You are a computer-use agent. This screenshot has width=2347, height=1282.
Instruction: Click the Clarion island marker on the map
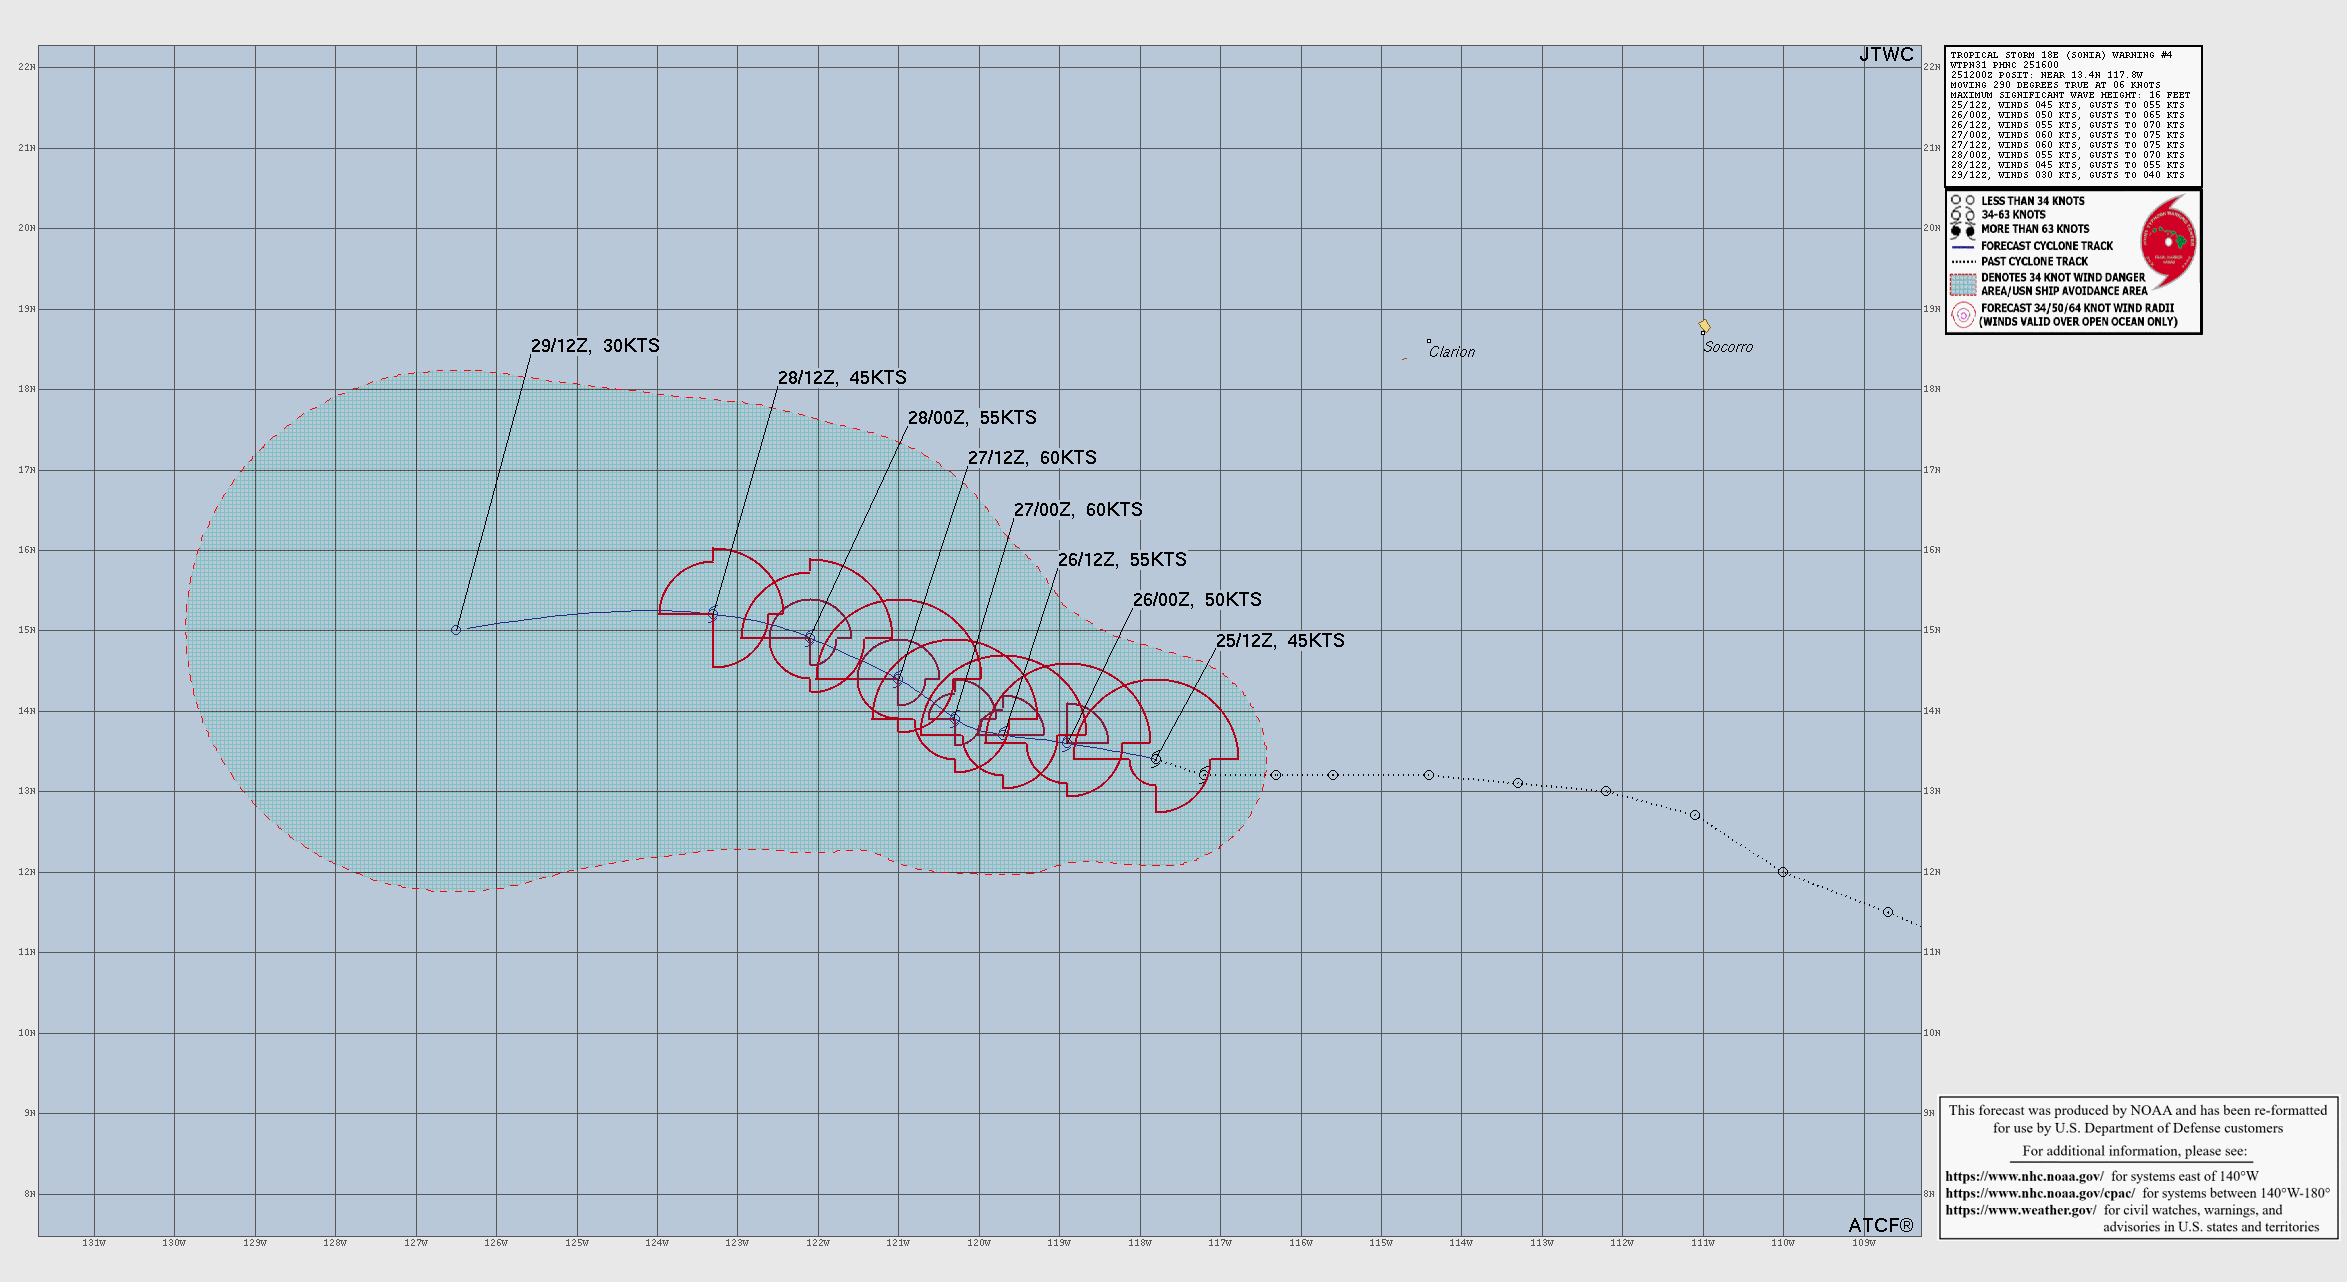click(x=1429, y=342)
